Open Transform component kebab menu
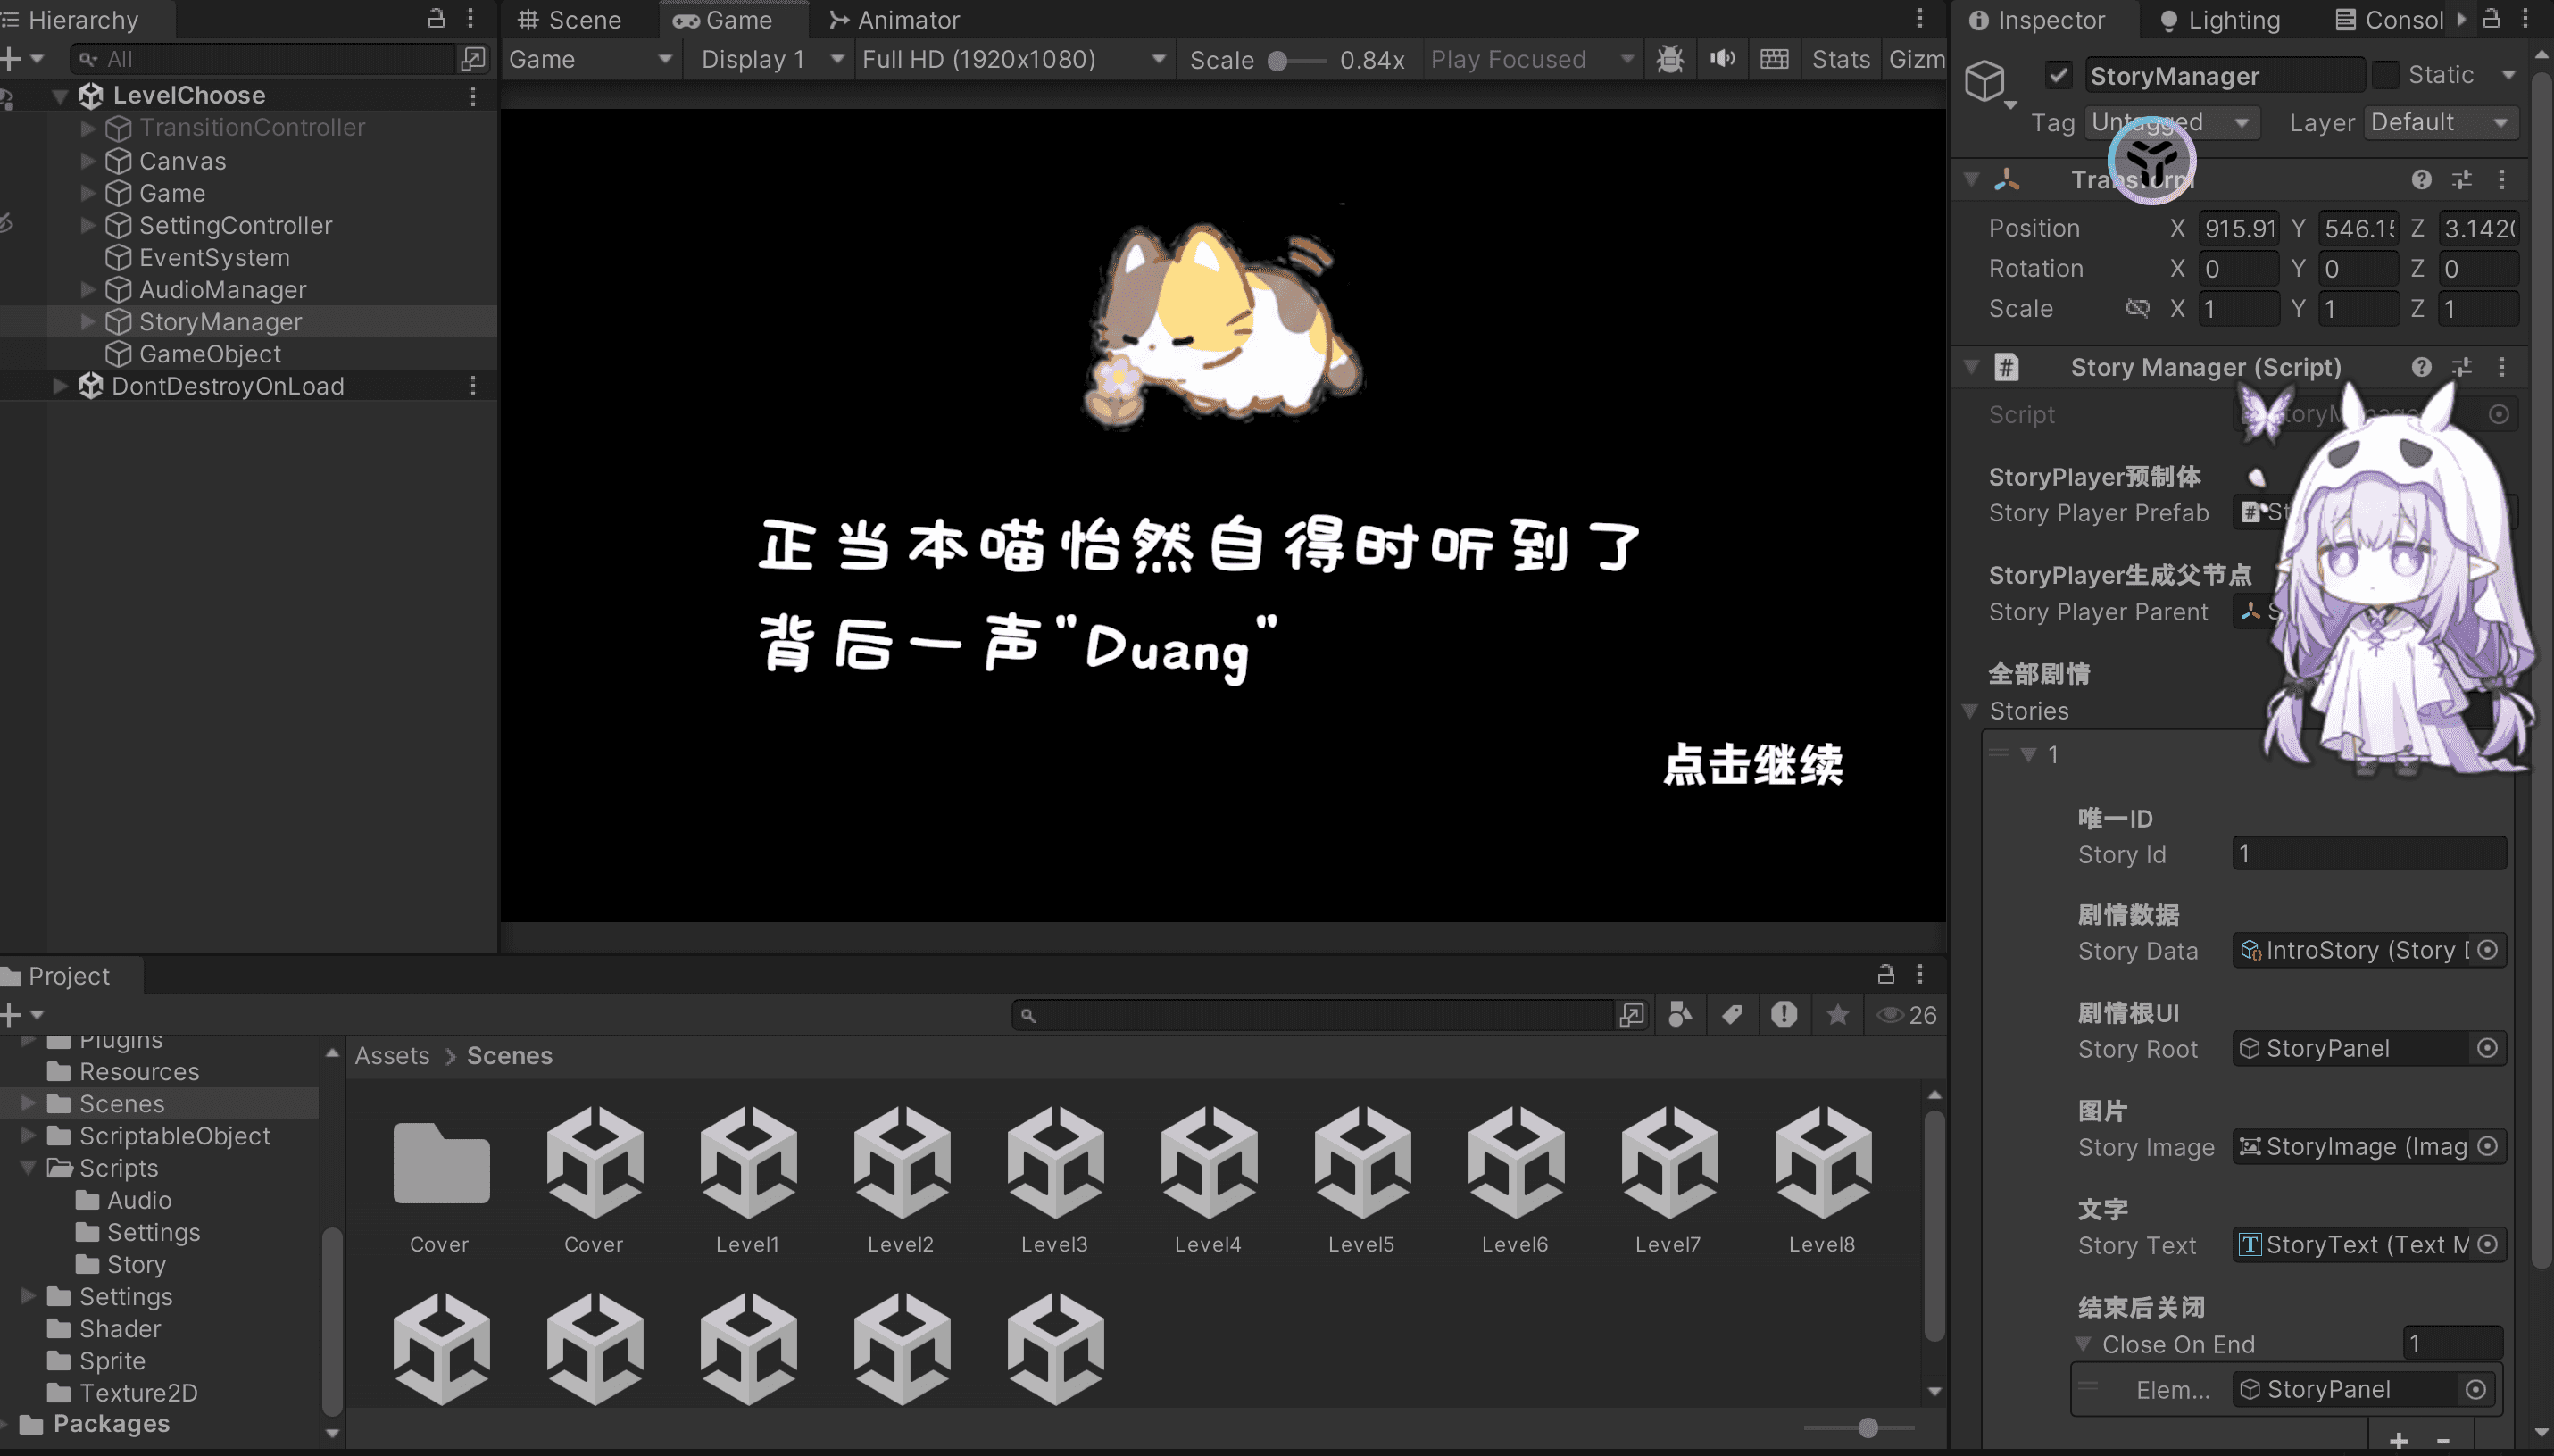 tap(2502, 179)
